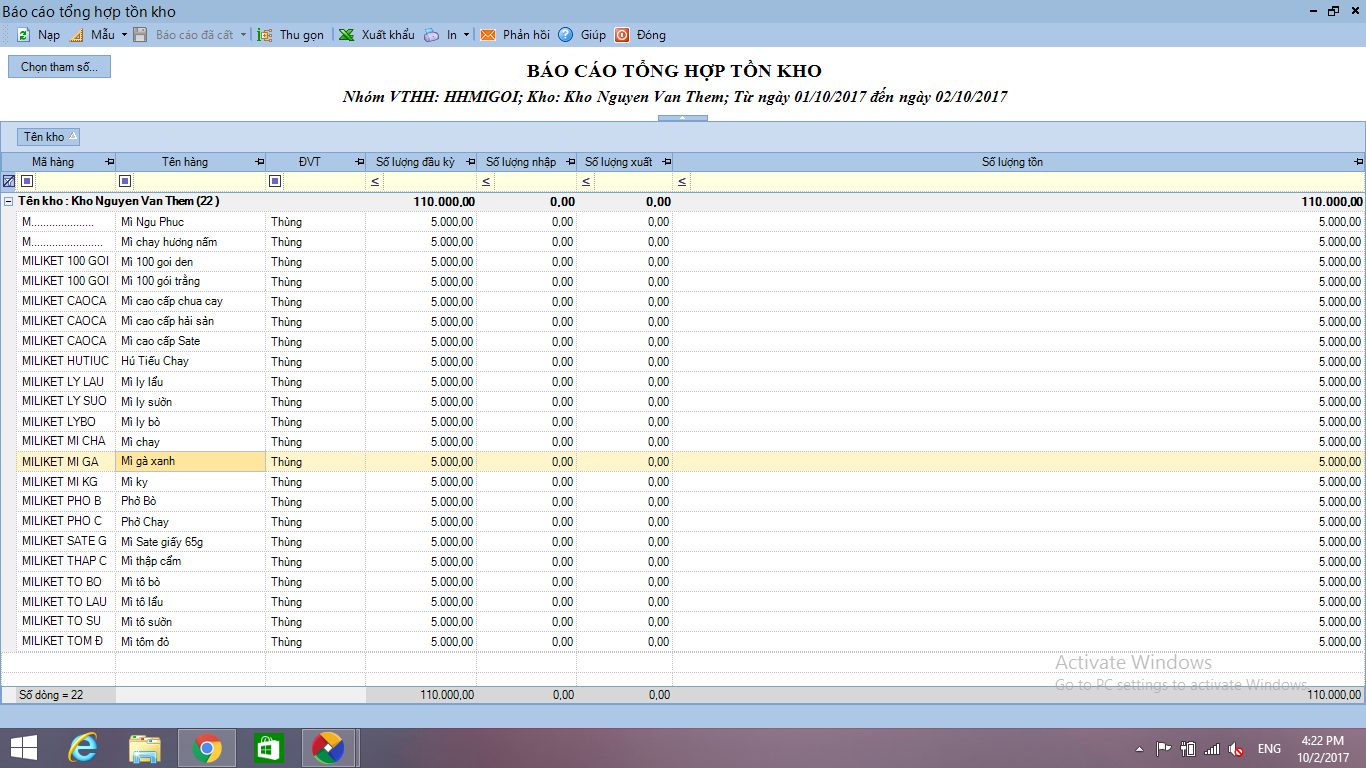Select the Hủ Tiếu Chay cell

190,362
